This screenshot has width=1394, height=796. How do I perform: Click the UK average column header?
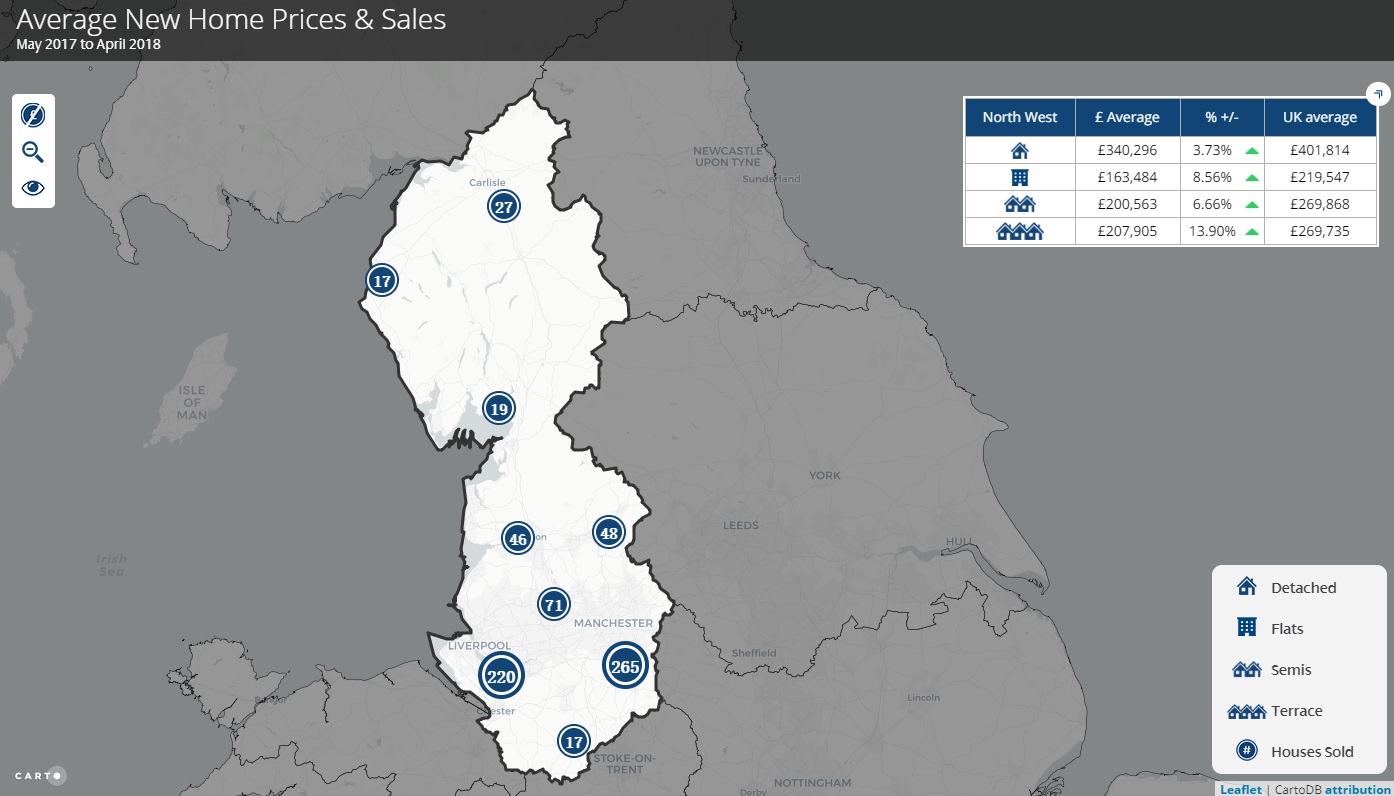[x=1320, y=117]
